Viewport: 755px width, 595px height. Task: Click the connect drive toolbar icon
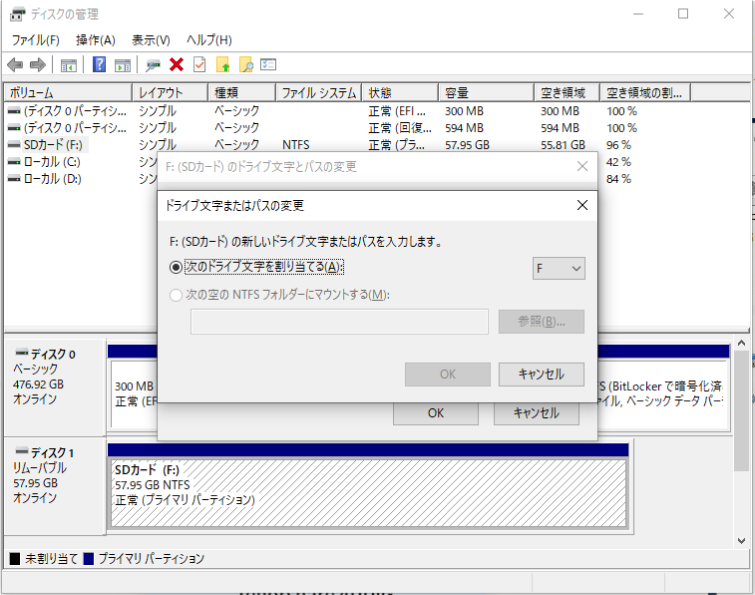[153, 65]
